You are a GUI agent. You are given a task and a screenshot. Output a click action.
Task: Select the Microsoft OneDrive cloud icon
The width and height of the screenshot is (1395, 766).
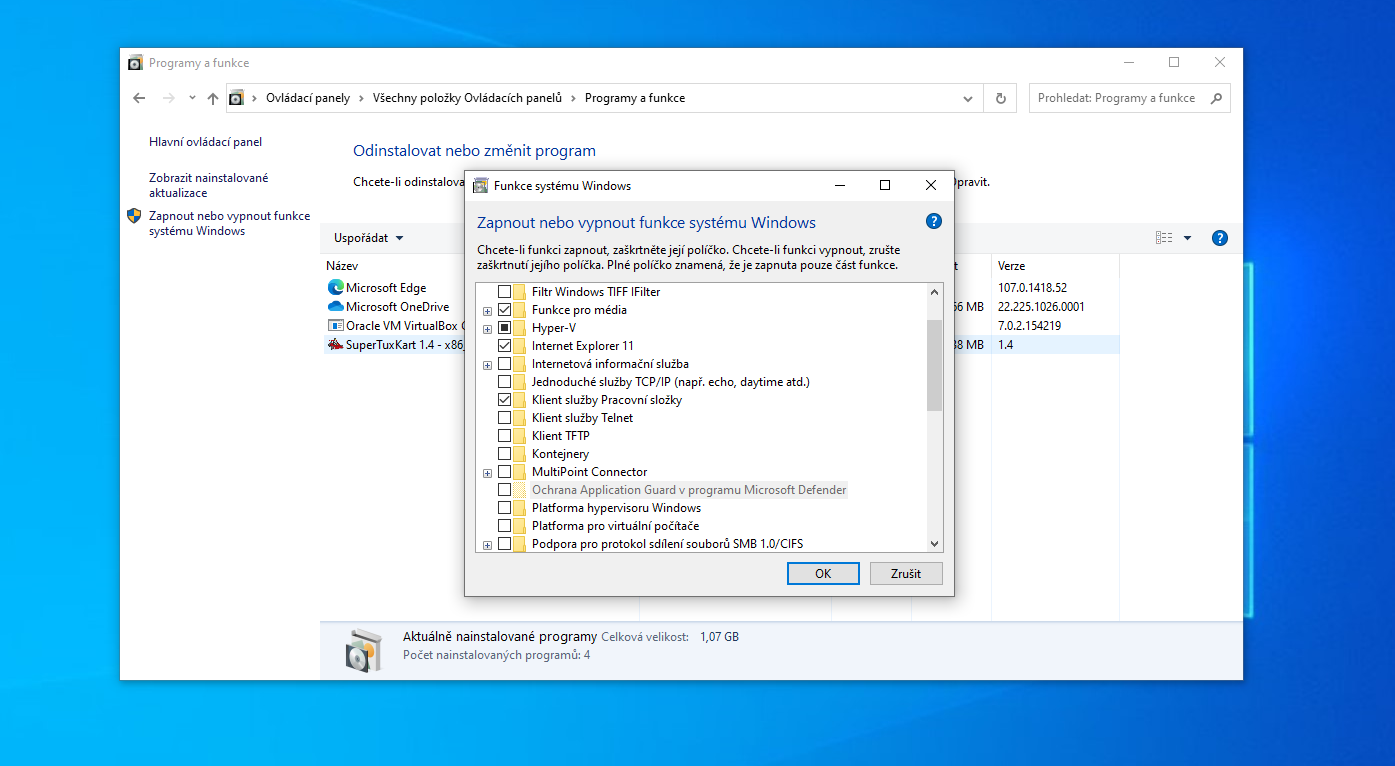click(x=335, y=307)
